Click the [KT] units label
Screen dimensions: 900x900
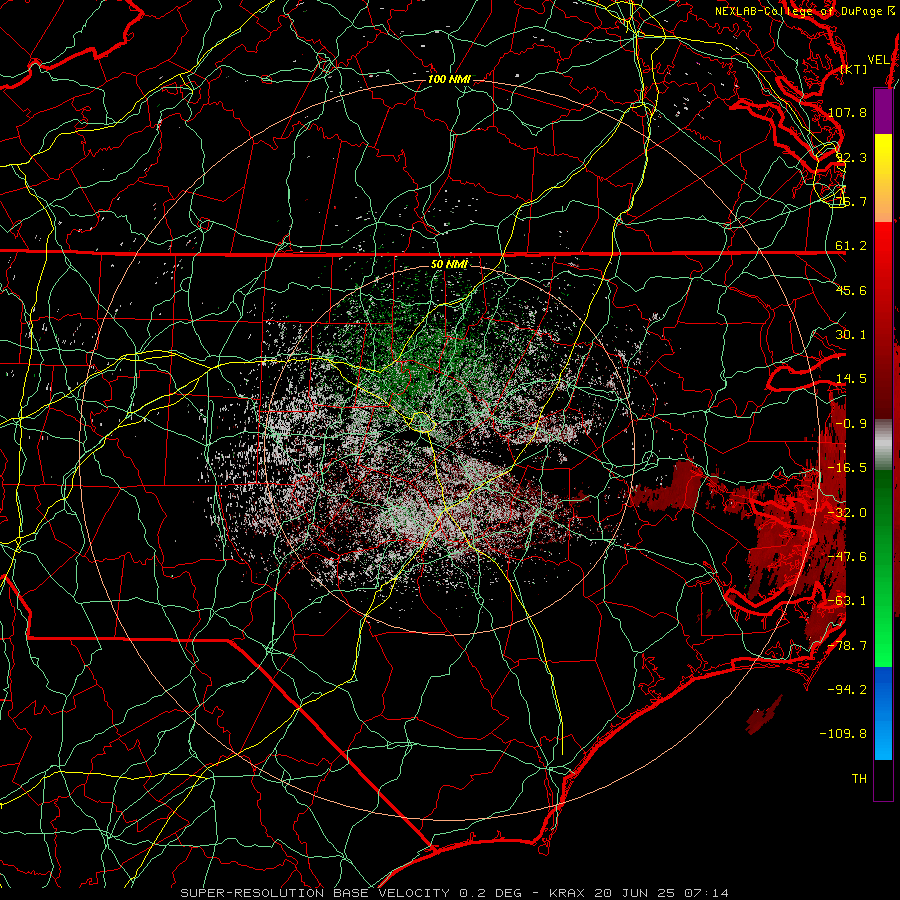(854, 69)
